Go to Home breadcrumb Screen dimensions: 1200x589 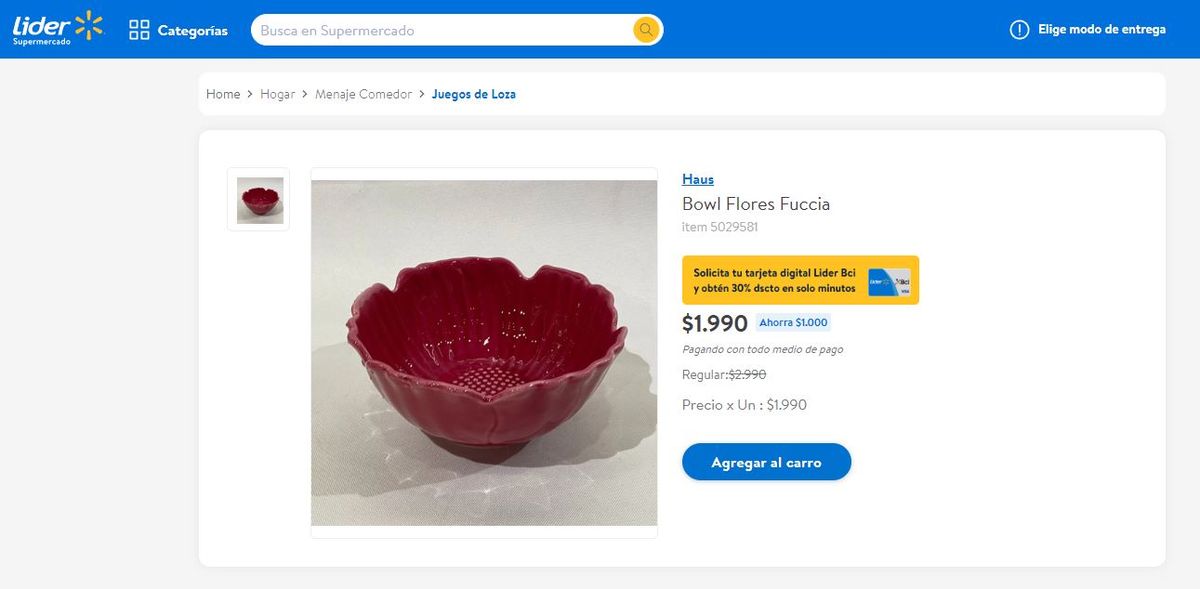pyautogui.click(x=223, y=94)
